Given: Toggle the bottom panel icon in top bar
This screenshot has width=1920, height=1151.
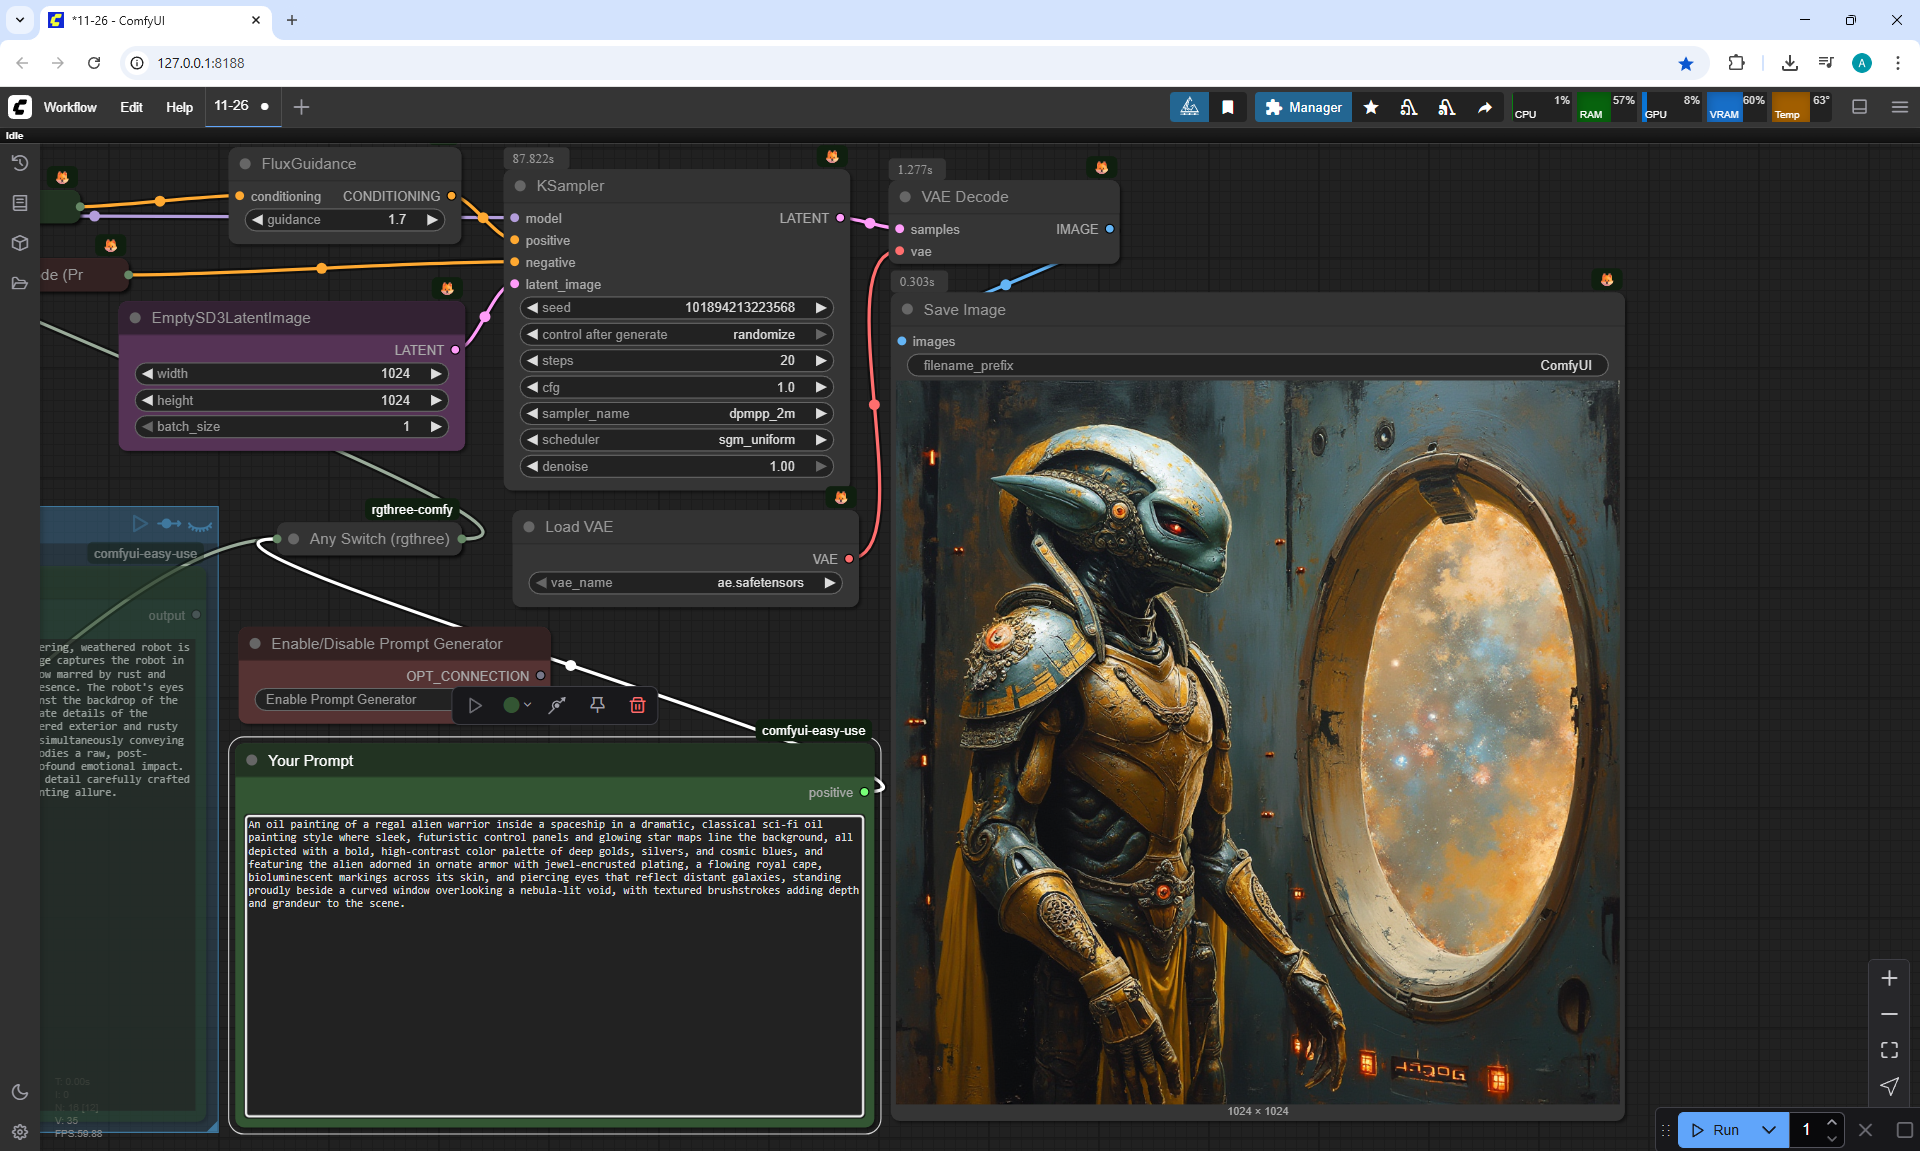Looking at the screenshot, I should [x=1859, y=107].
